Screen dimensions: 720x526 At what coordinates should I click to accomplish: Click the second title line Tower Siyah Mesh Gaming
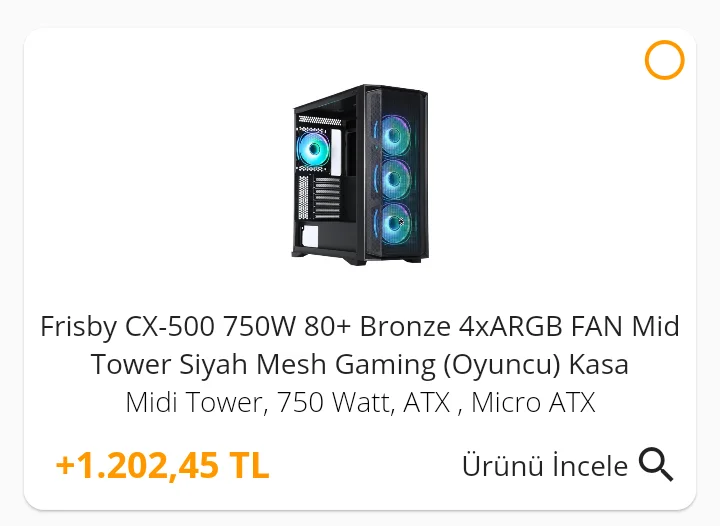tap(360, 364)
